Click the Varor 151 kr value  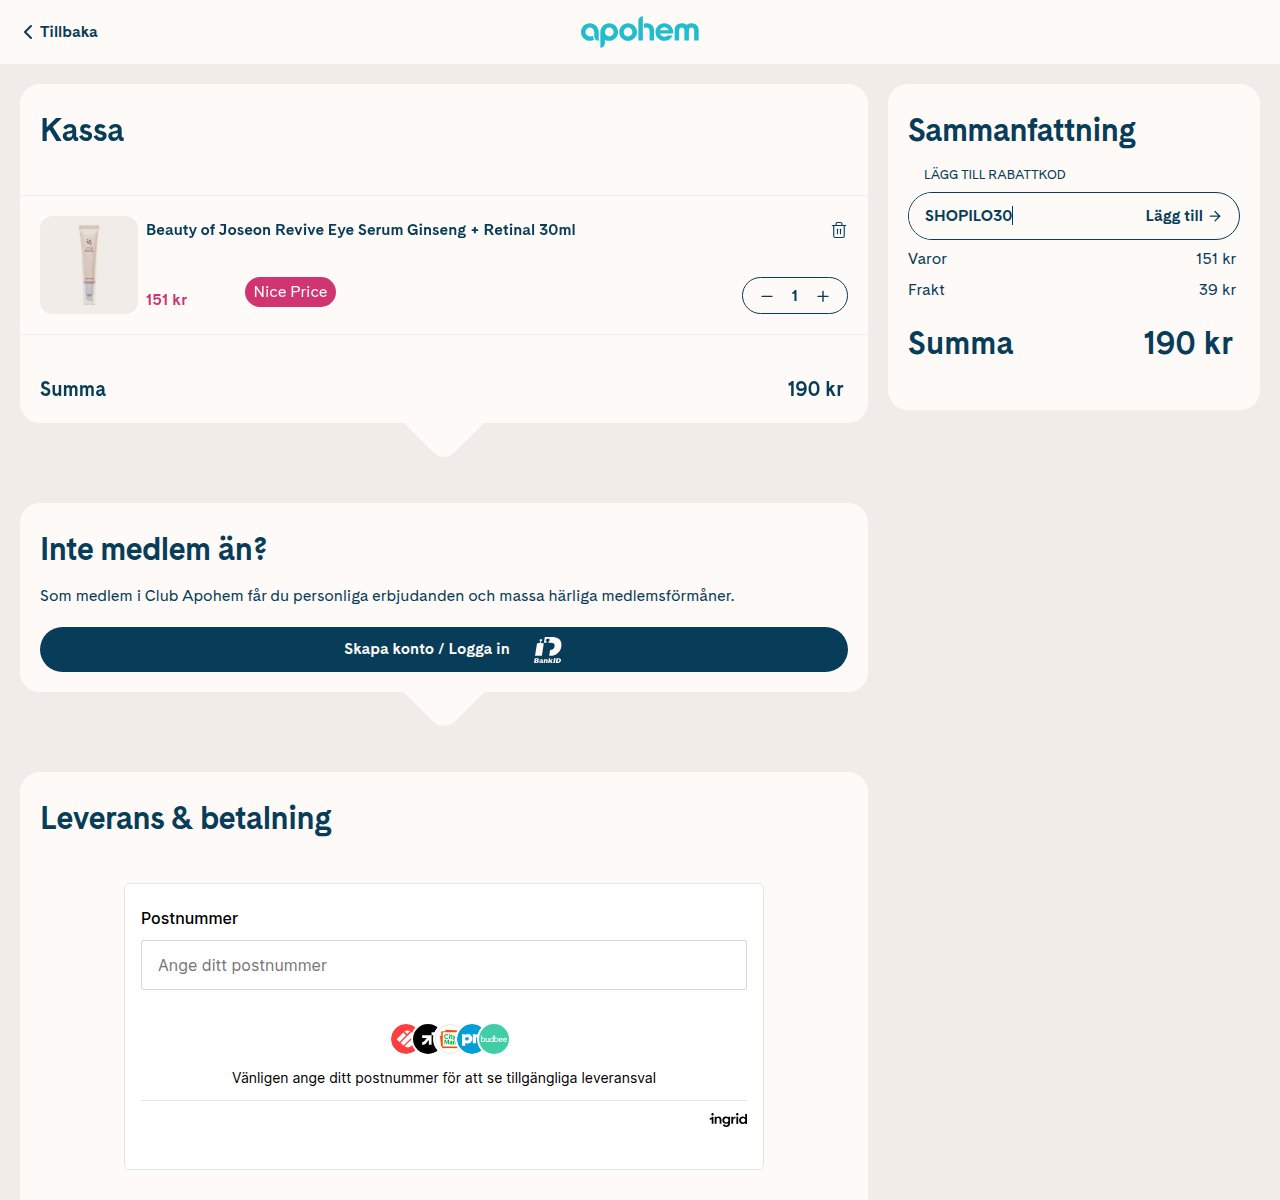pyautogui.click(x=1216, y=259)
